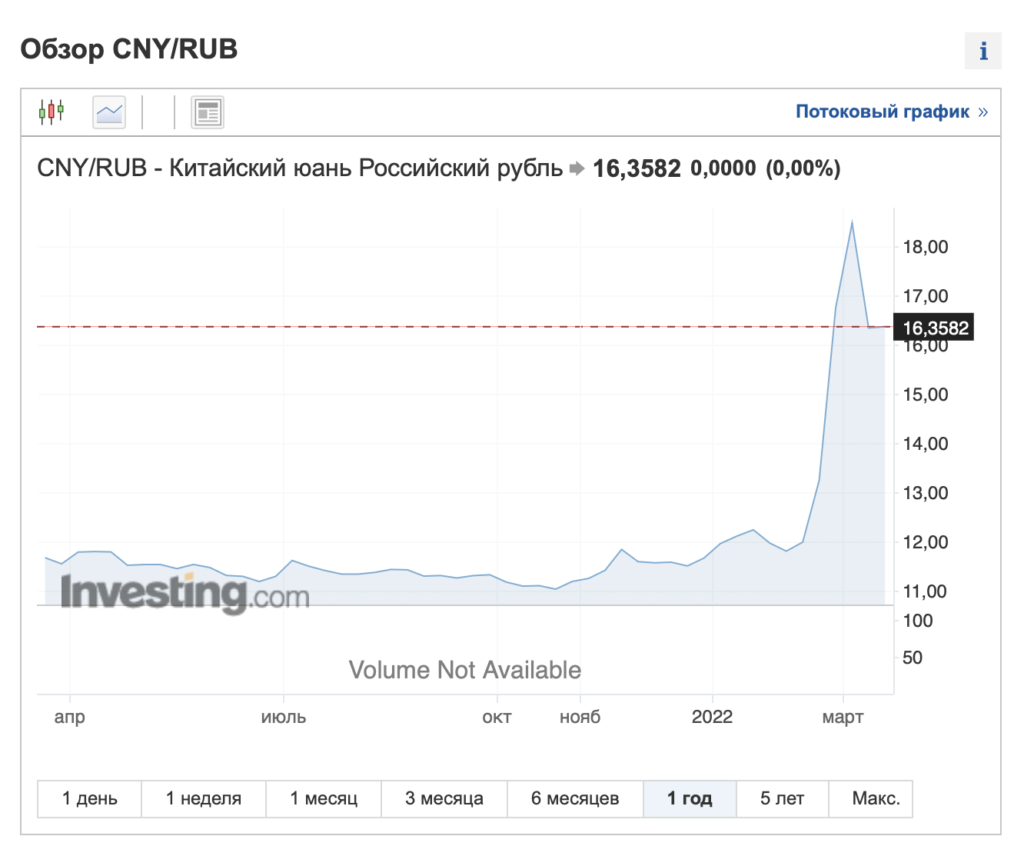Click the bold 16,3582 rate value in header
This screenshot has height=866, width=1024.
[x=637, y=168]
